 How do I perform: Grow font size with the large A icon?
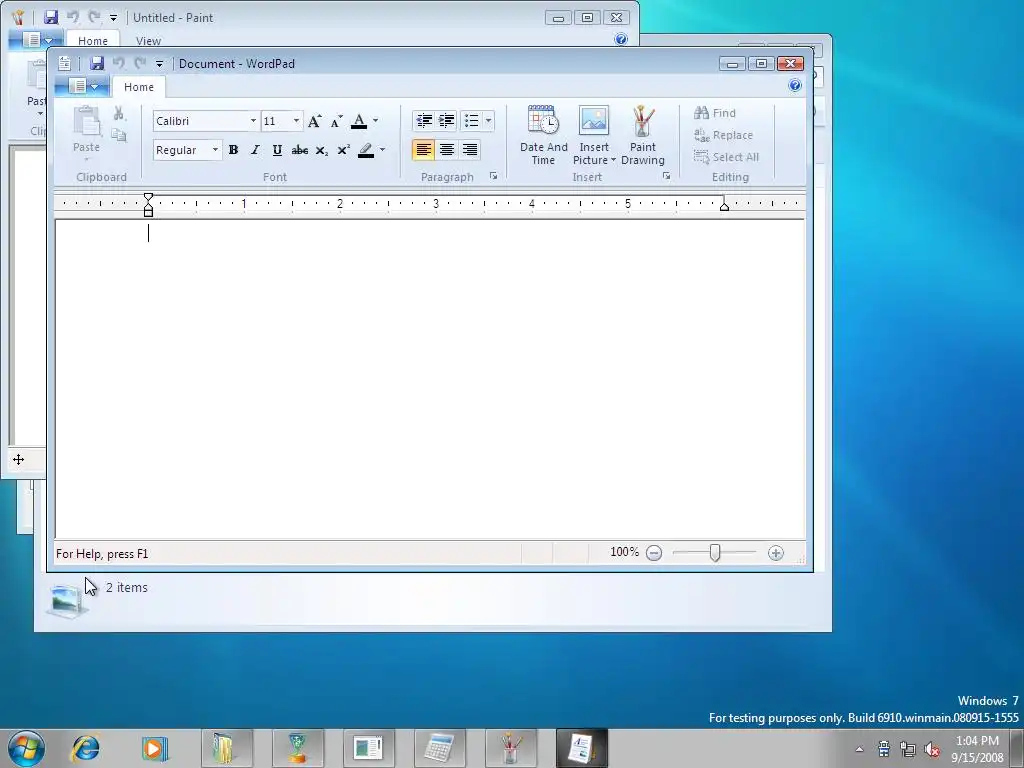pyautogui.click(x=315, y=121)
